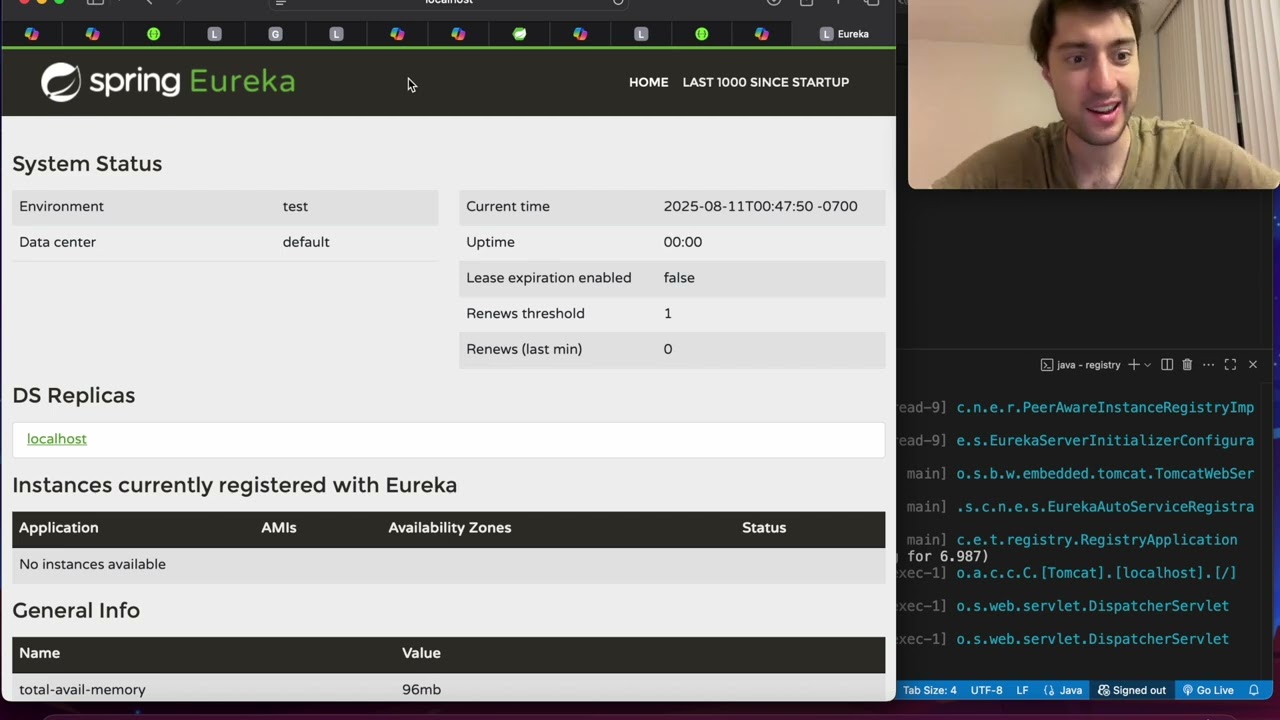The height and width of the screenshot is (720, 1280).
Task: Click TomcatWebSer log line in terminal
Action: 1105,473
